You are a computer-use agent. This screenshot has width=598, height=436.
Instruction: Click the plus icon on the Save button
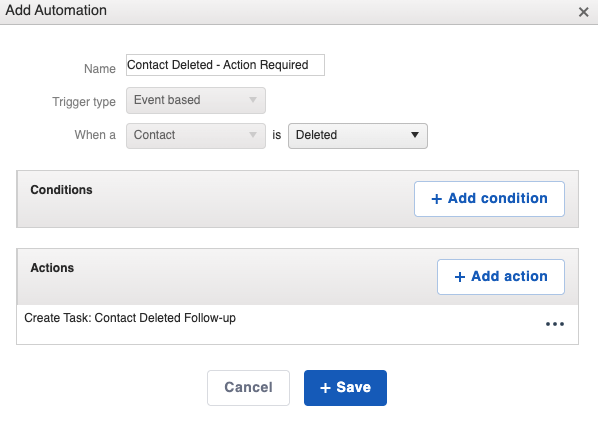pos(325,388)
